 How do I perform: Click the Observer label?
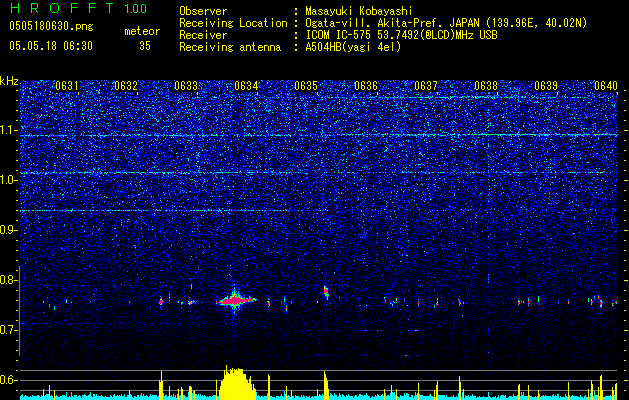pyautogui.click(x=203, y=11)
